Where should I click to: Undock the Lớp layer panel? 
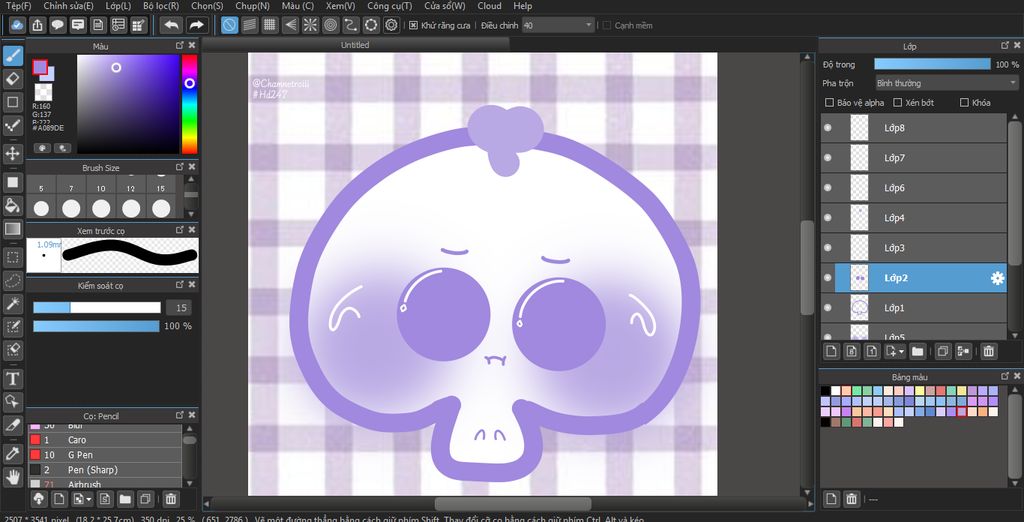pos(1005,46)
